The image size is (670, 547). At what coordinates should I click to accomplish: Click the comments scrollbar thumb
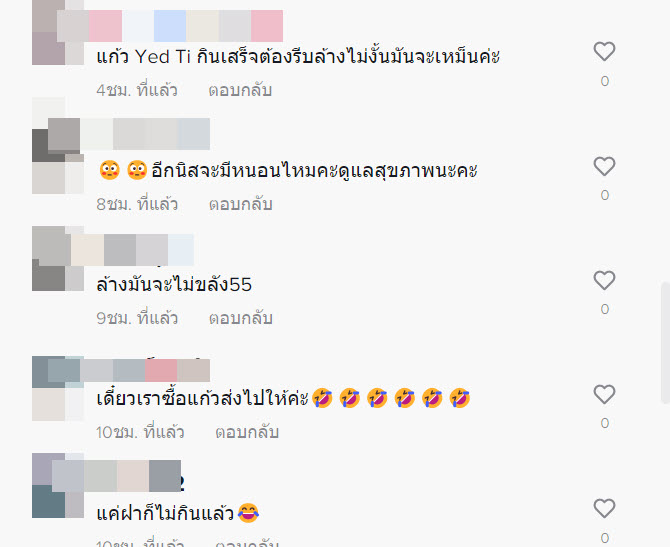(665, 342)
